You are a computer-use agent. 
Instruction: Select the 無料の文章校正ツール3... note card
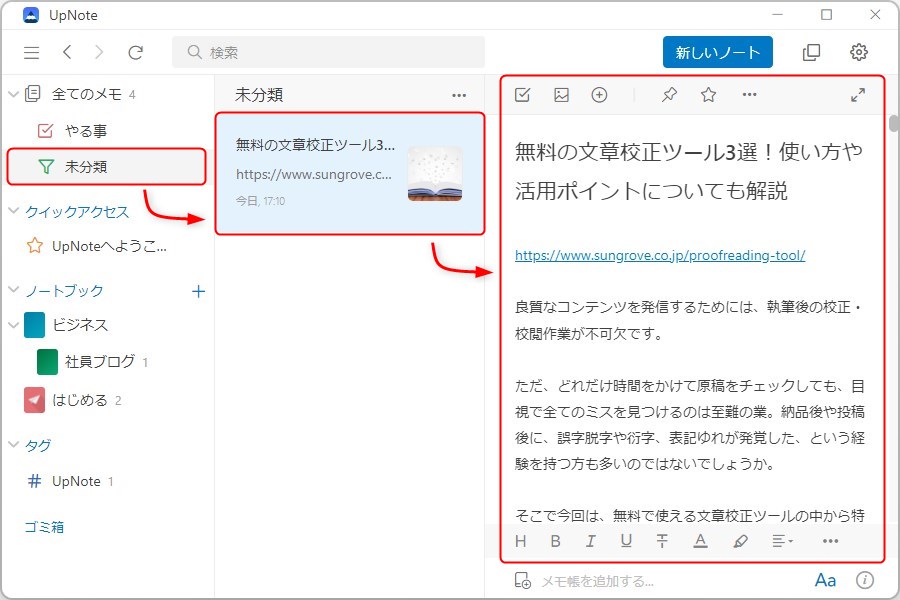pos(350,173)
